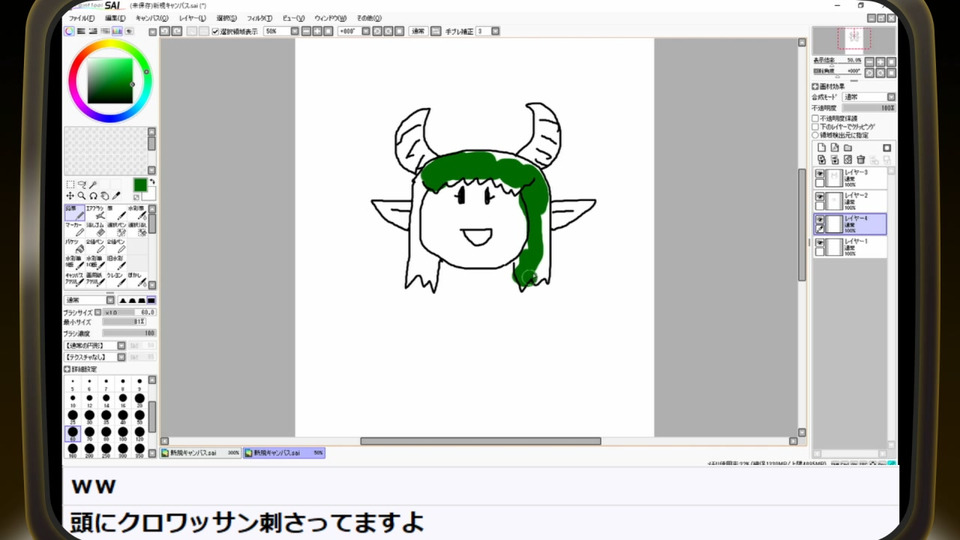Open the rotation angle dropdown
Screen dimensions: 960x540
click(366, 31)
